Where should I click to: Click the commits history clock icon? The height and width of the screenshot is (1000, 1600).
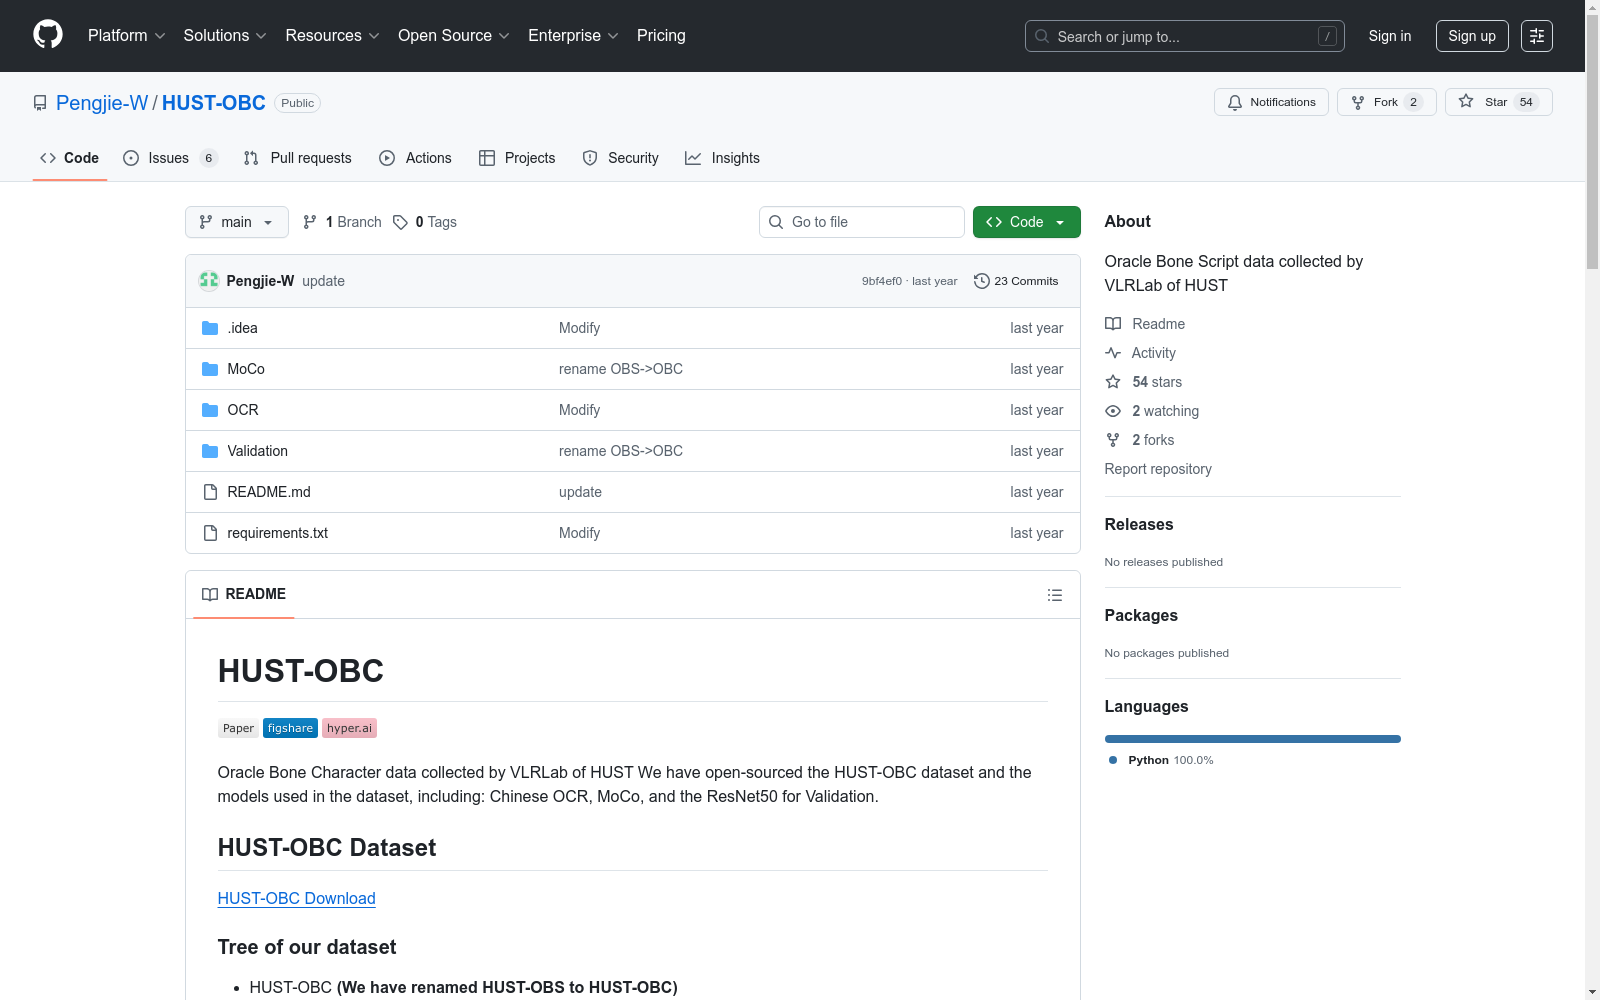pyautogui.click(x=982, y=281)
